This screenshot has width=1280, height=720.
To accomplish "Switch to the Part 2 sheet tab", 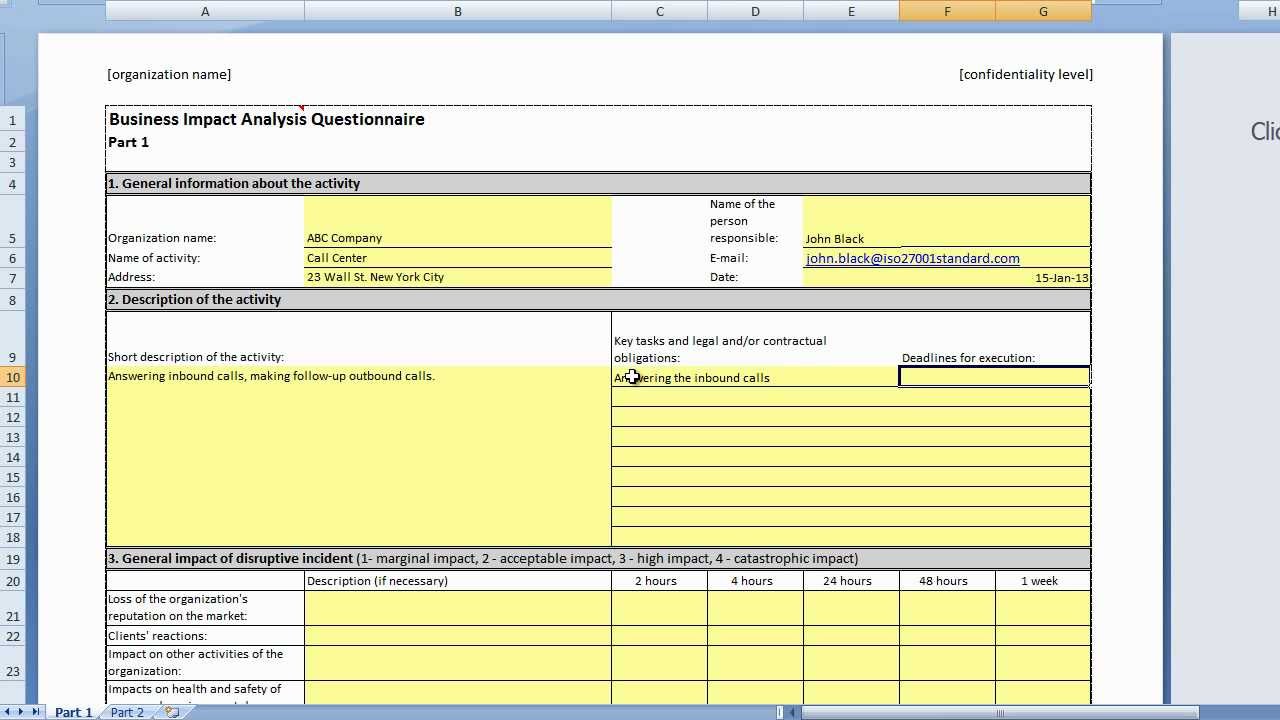I will pos(127,712).
